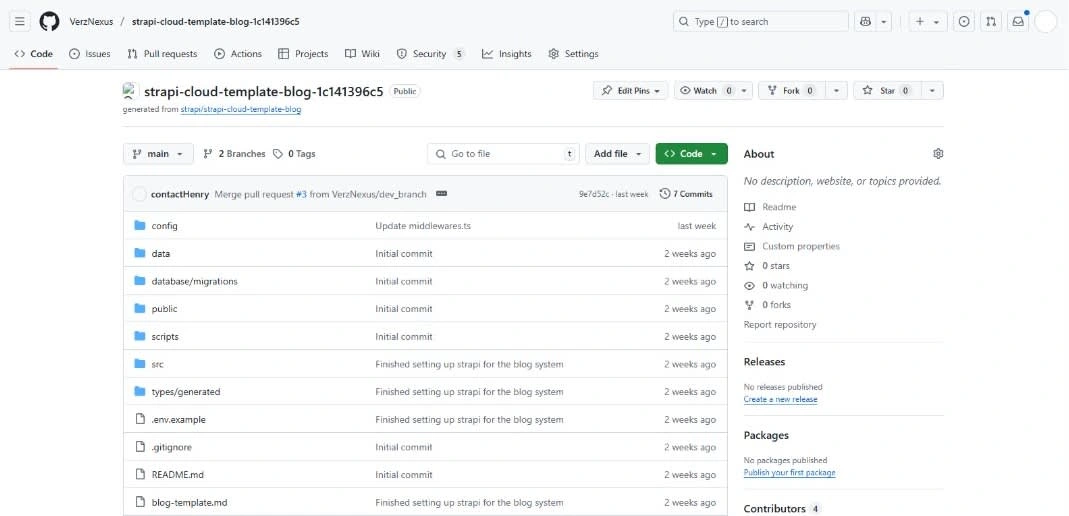Switch to the Issues tab
Viewport: 1069px width, 516px height.
[x=90, y=54]
